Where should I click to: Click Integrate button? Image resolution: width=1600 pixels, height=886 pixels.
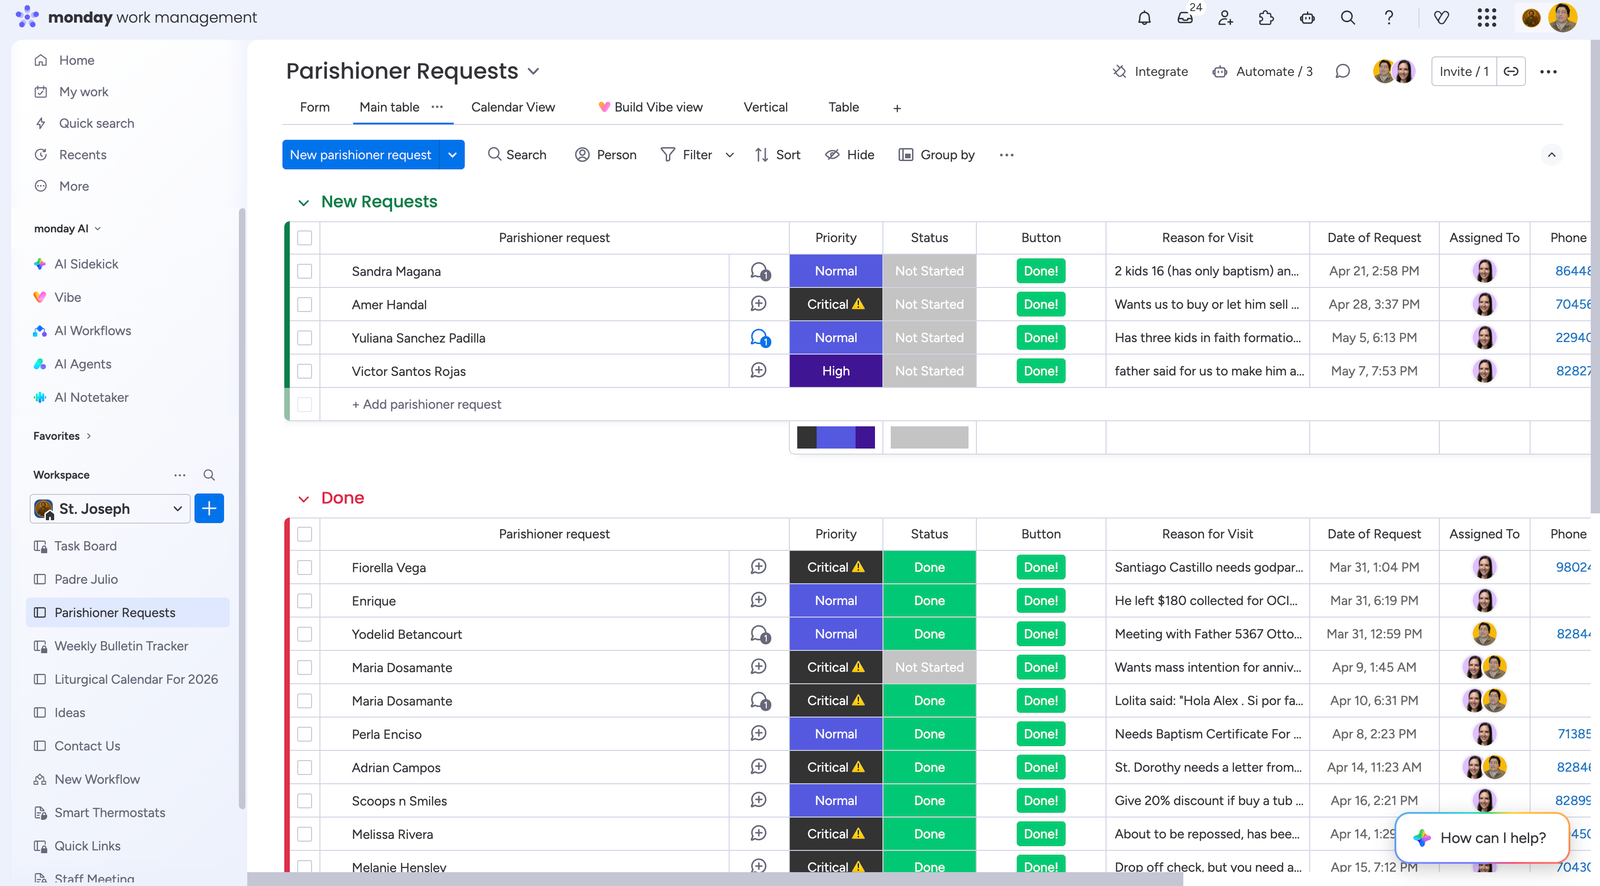pos(1150,71)
